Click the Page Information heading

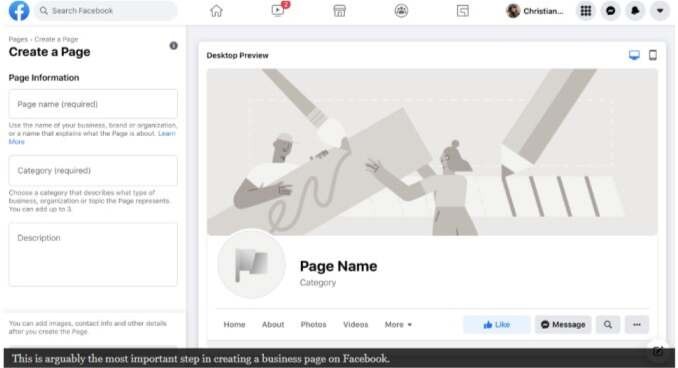click(x=44, y=78)
